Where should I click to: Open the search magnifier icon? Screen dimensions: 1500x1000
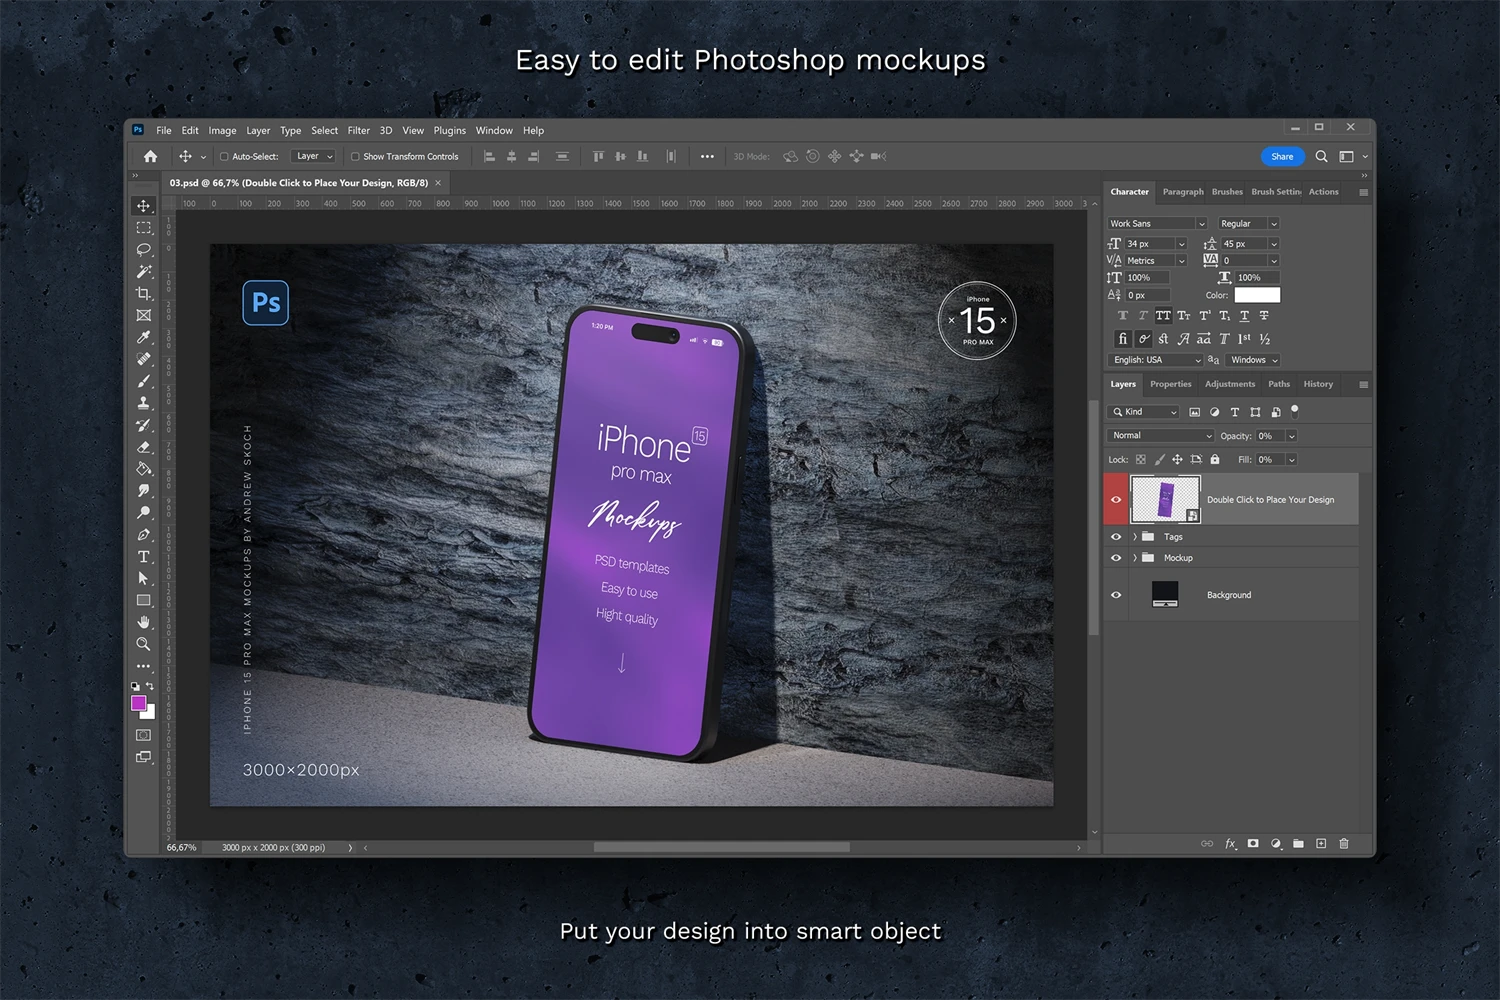[1321, 156]
